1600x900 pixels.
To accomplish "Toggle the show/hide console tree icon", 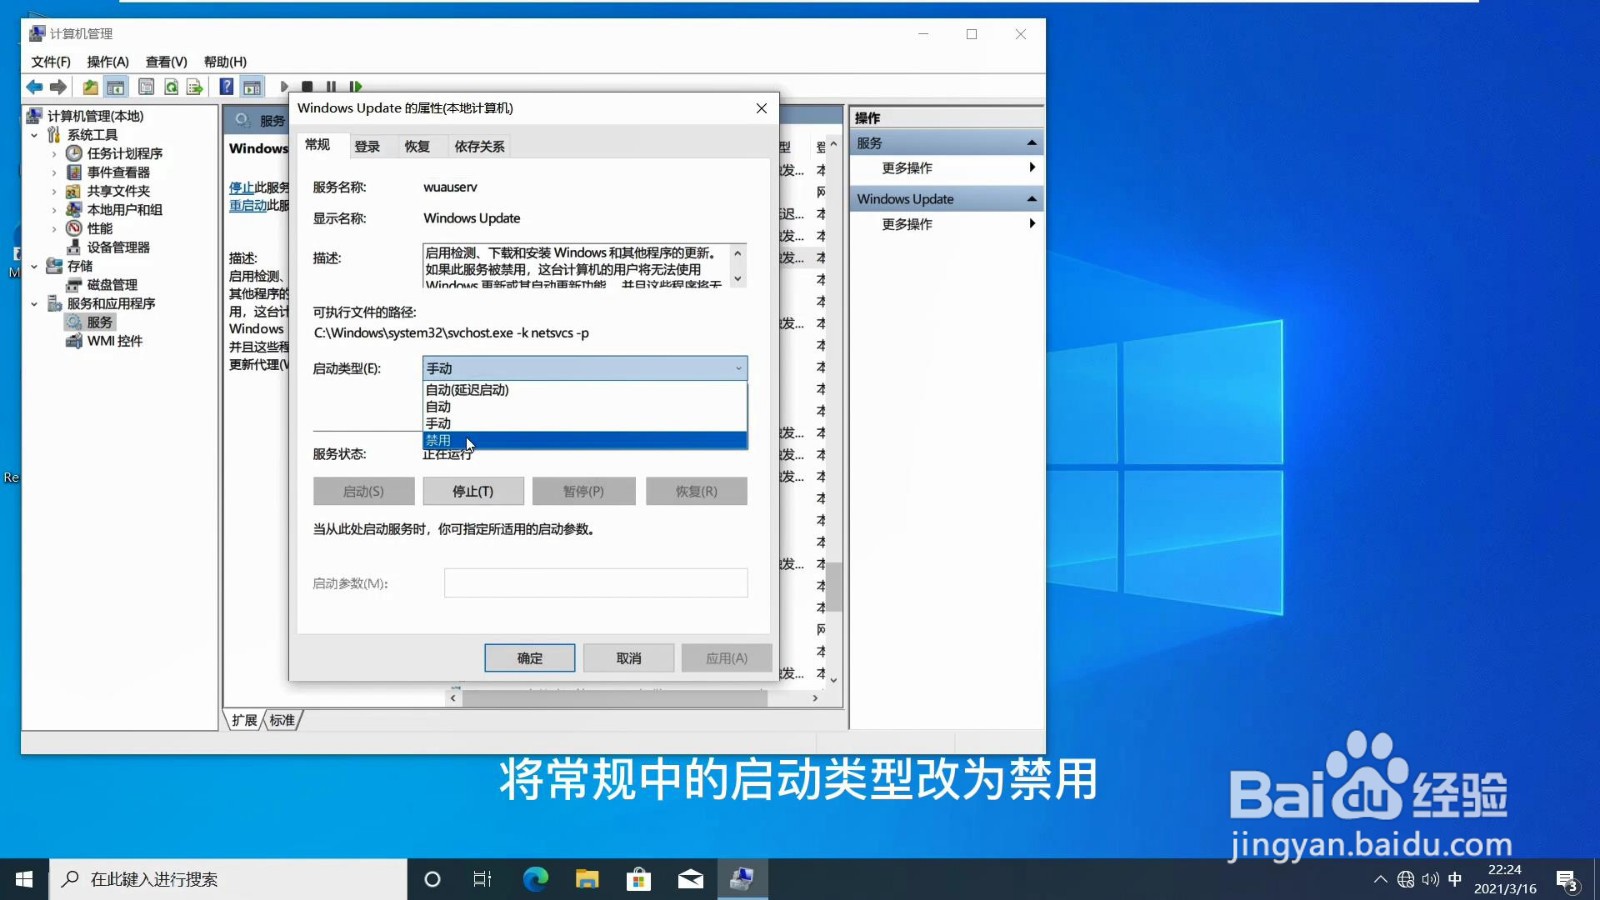I will (116, 87).
